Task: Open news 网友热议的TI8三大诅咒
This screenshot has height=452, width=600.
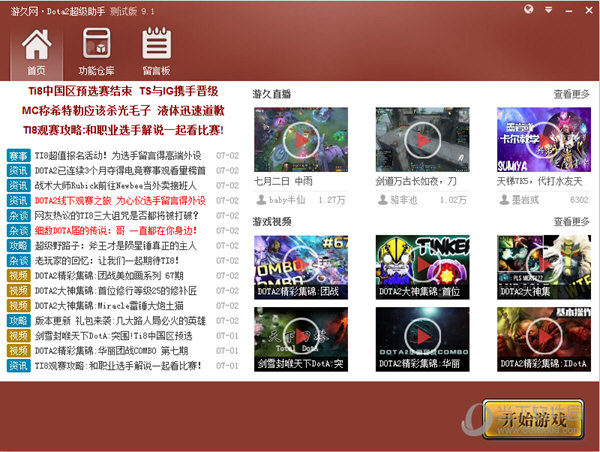Action: (x=117, y=215)
